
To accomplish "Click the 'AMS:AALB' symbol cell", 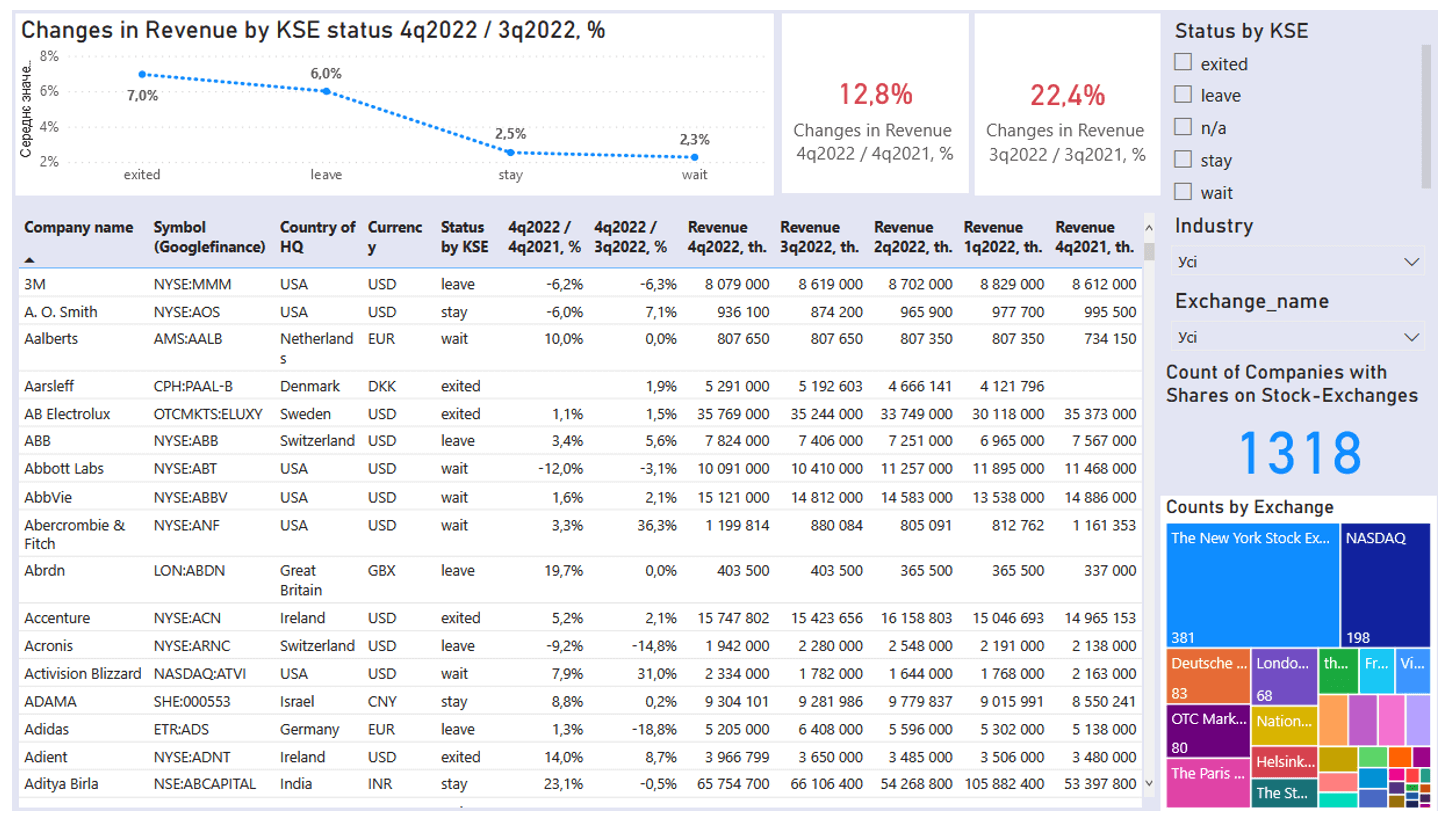I will coord(188,338).
